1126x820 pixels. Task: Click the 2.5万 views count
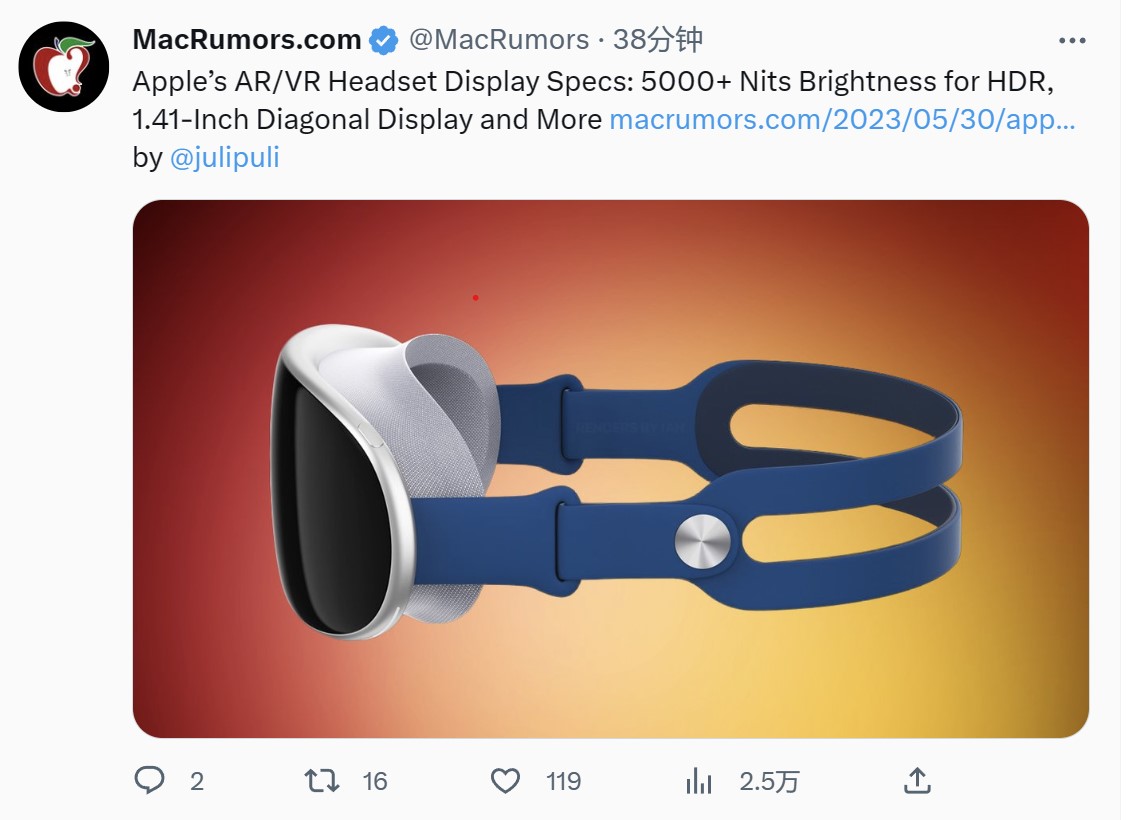pos(769,781)
